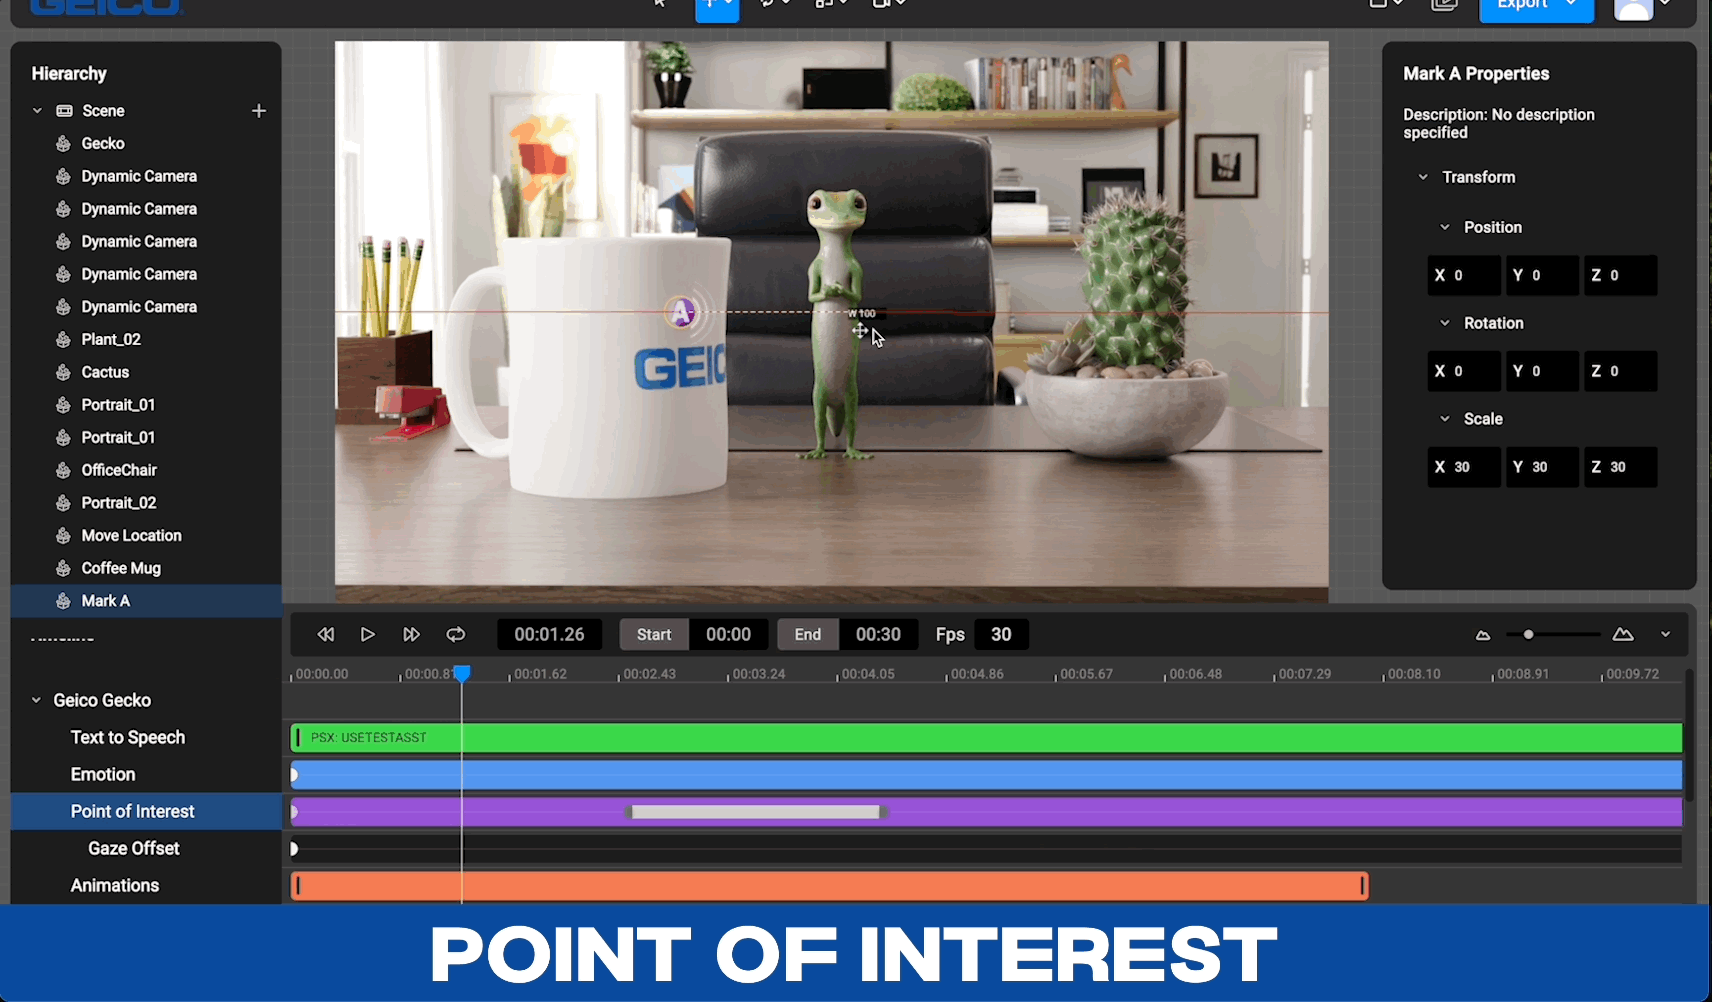The height and width of the screenshot is (1002, 1712).
Task: Edit the Rotation Z field
Action: click(1620, 371)
